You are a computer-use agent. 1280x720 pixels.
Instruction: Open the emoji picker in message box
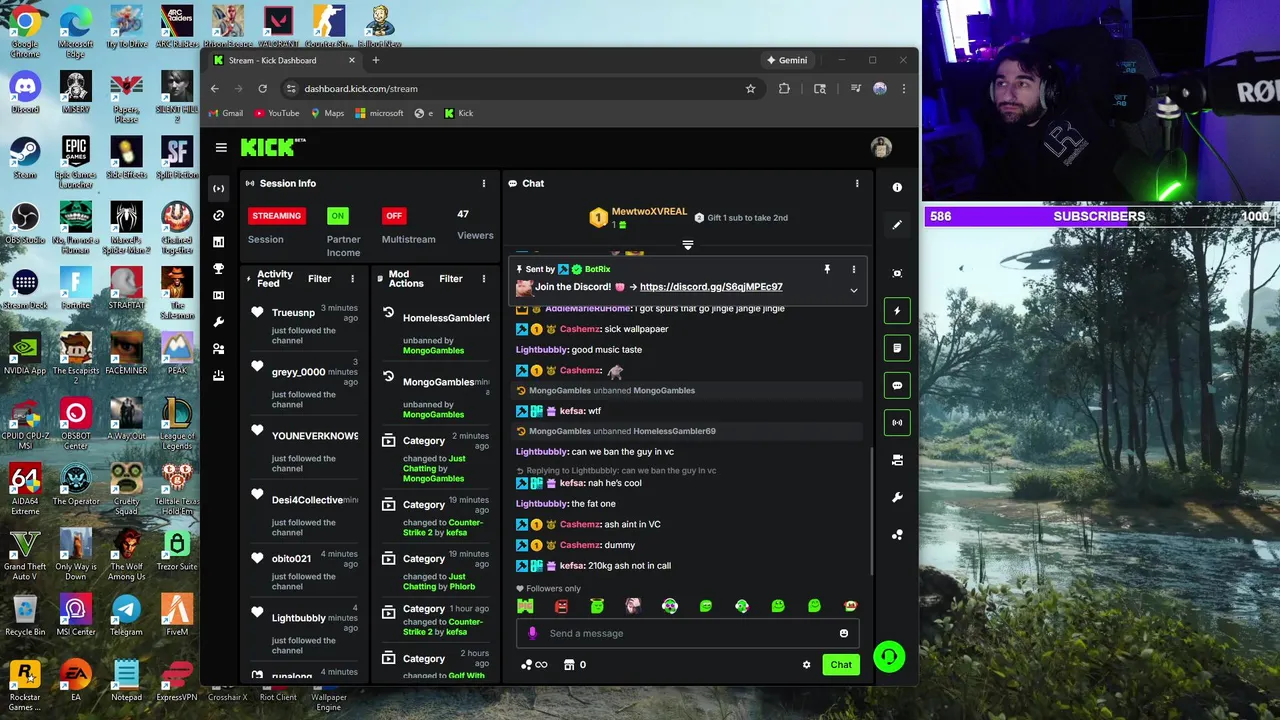[x=844, y=633]
